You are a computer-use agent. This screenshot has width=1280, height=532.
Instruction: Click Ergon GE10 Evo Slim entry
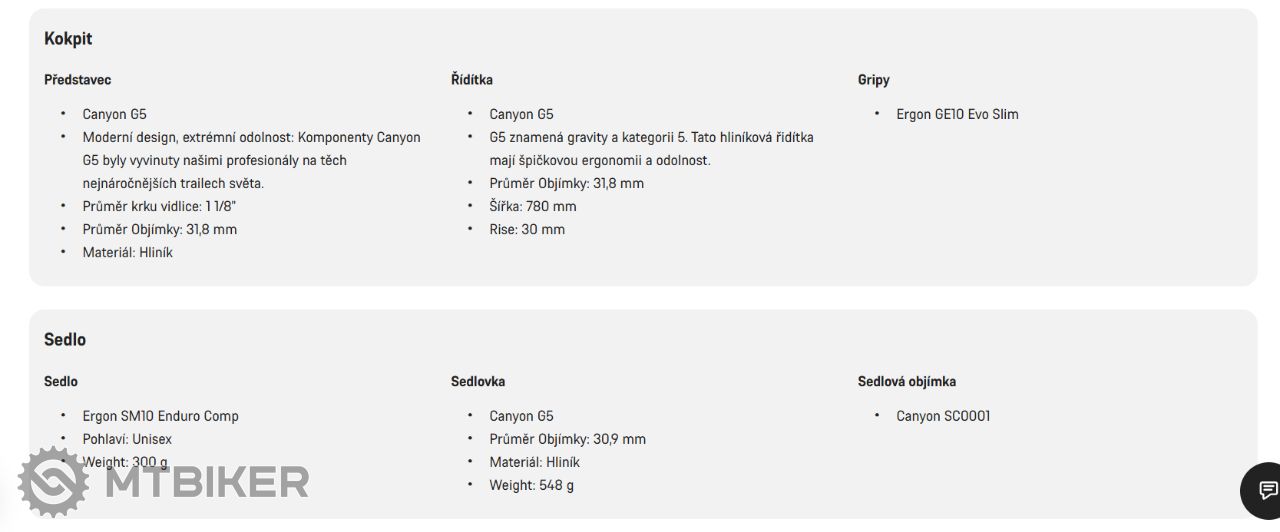[x=957, y=114]
